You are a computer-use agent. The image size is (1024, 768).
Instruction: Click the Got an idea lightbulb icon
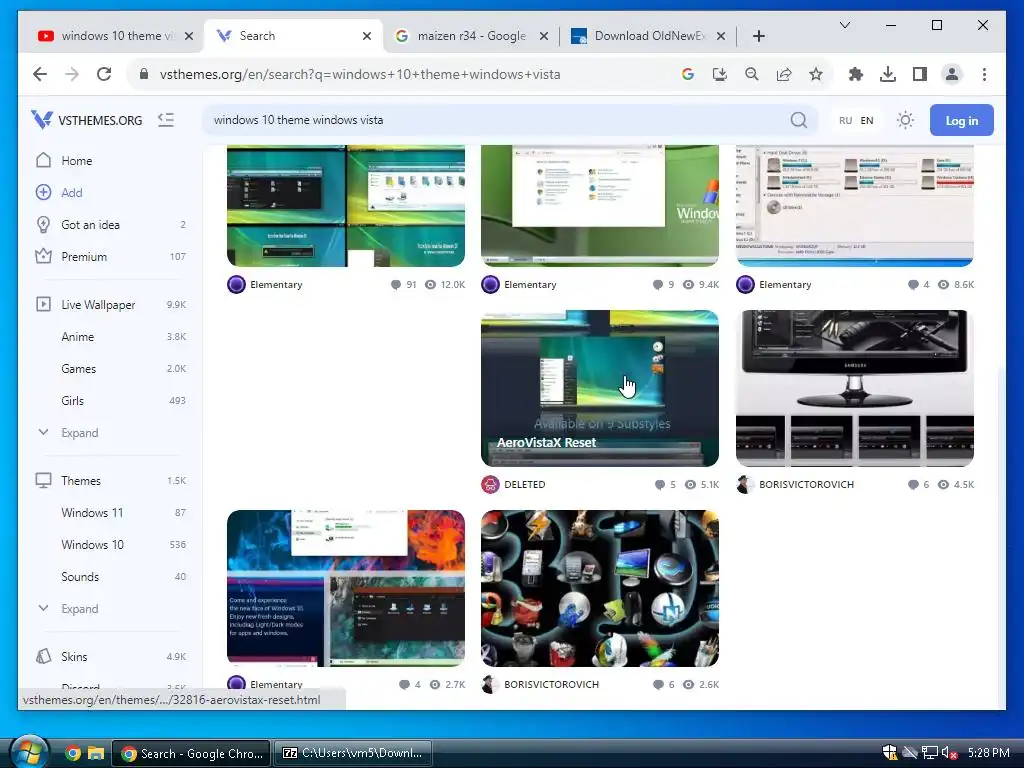point(43,225)
